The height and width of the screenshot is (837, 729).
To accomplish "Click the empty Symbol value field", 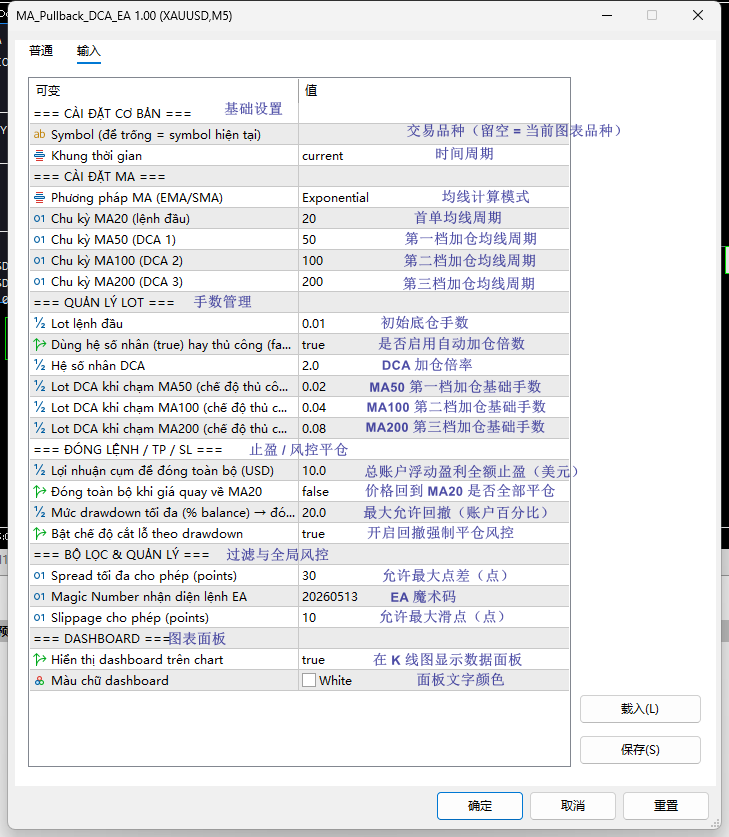I will pyautogui.click(x=434, y=135).
